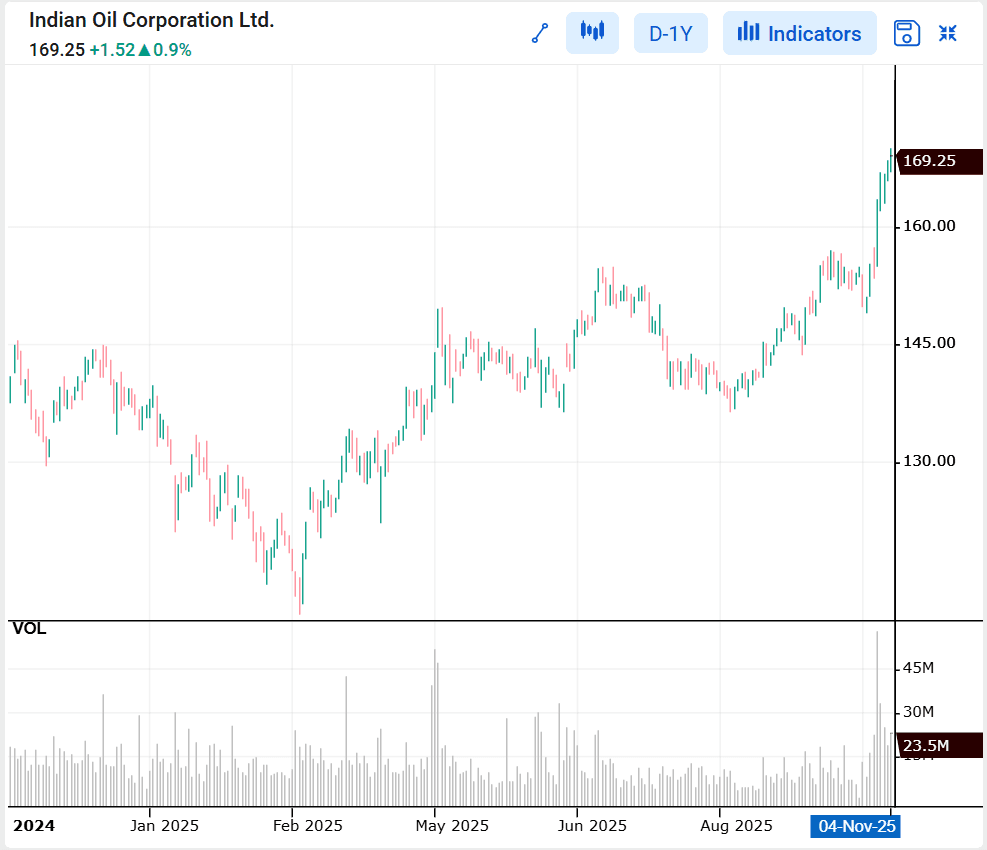Click the May 2025 date axis label

click(x=452, y=826)
